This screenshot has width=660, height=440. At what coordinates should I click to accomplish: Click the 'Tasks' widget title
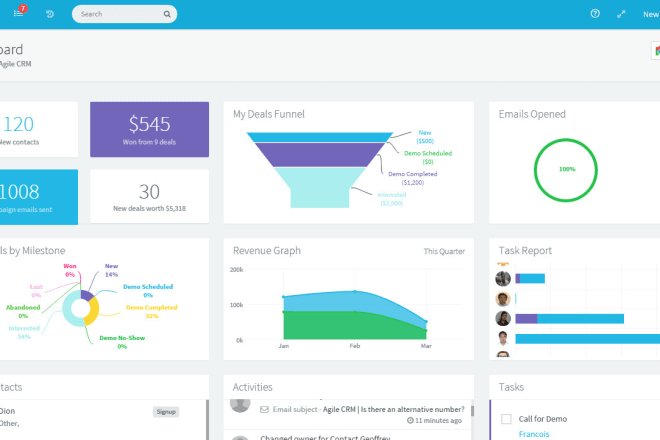(511, 387)
